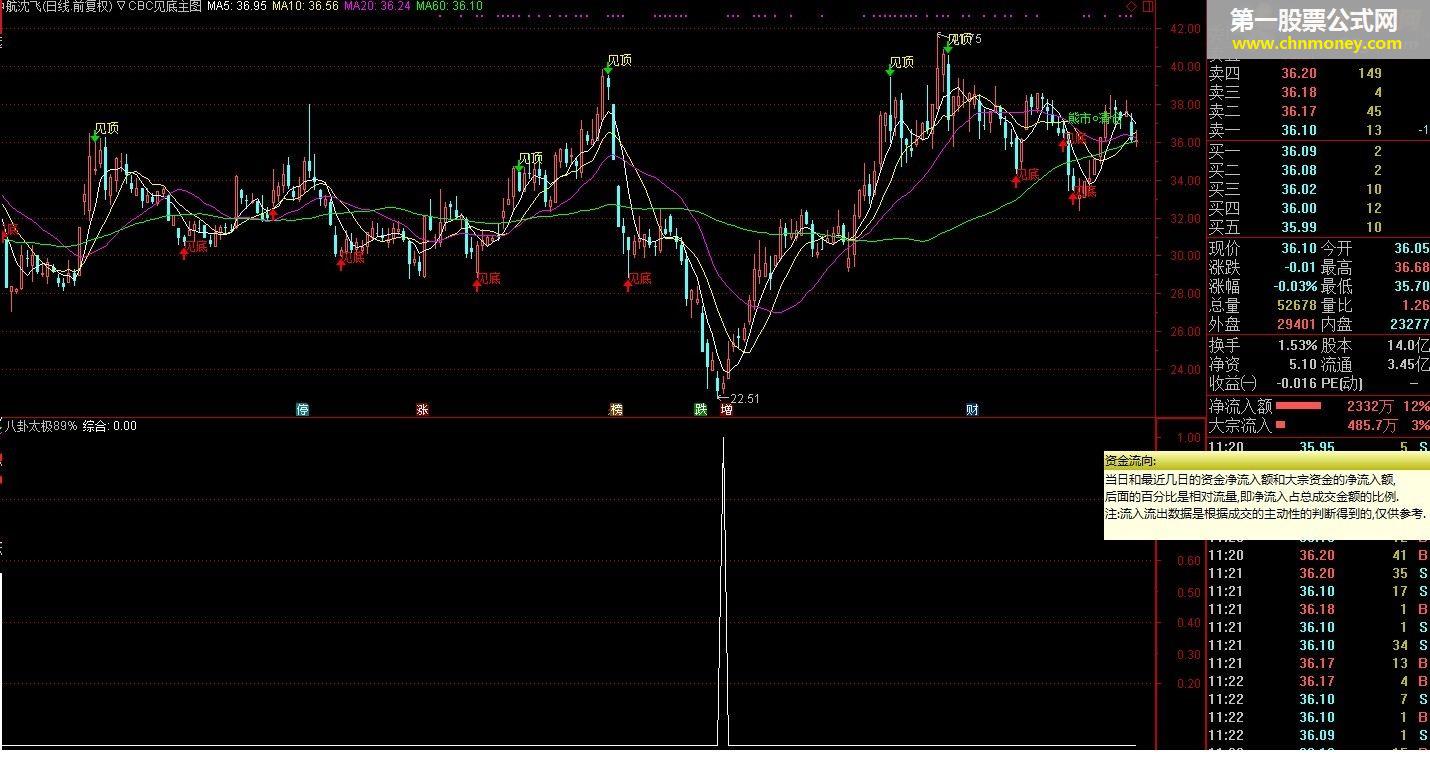Click the white spike peak in the sub-indicator
Viewport: 1430px width, 775px height.
coord(723,439)
